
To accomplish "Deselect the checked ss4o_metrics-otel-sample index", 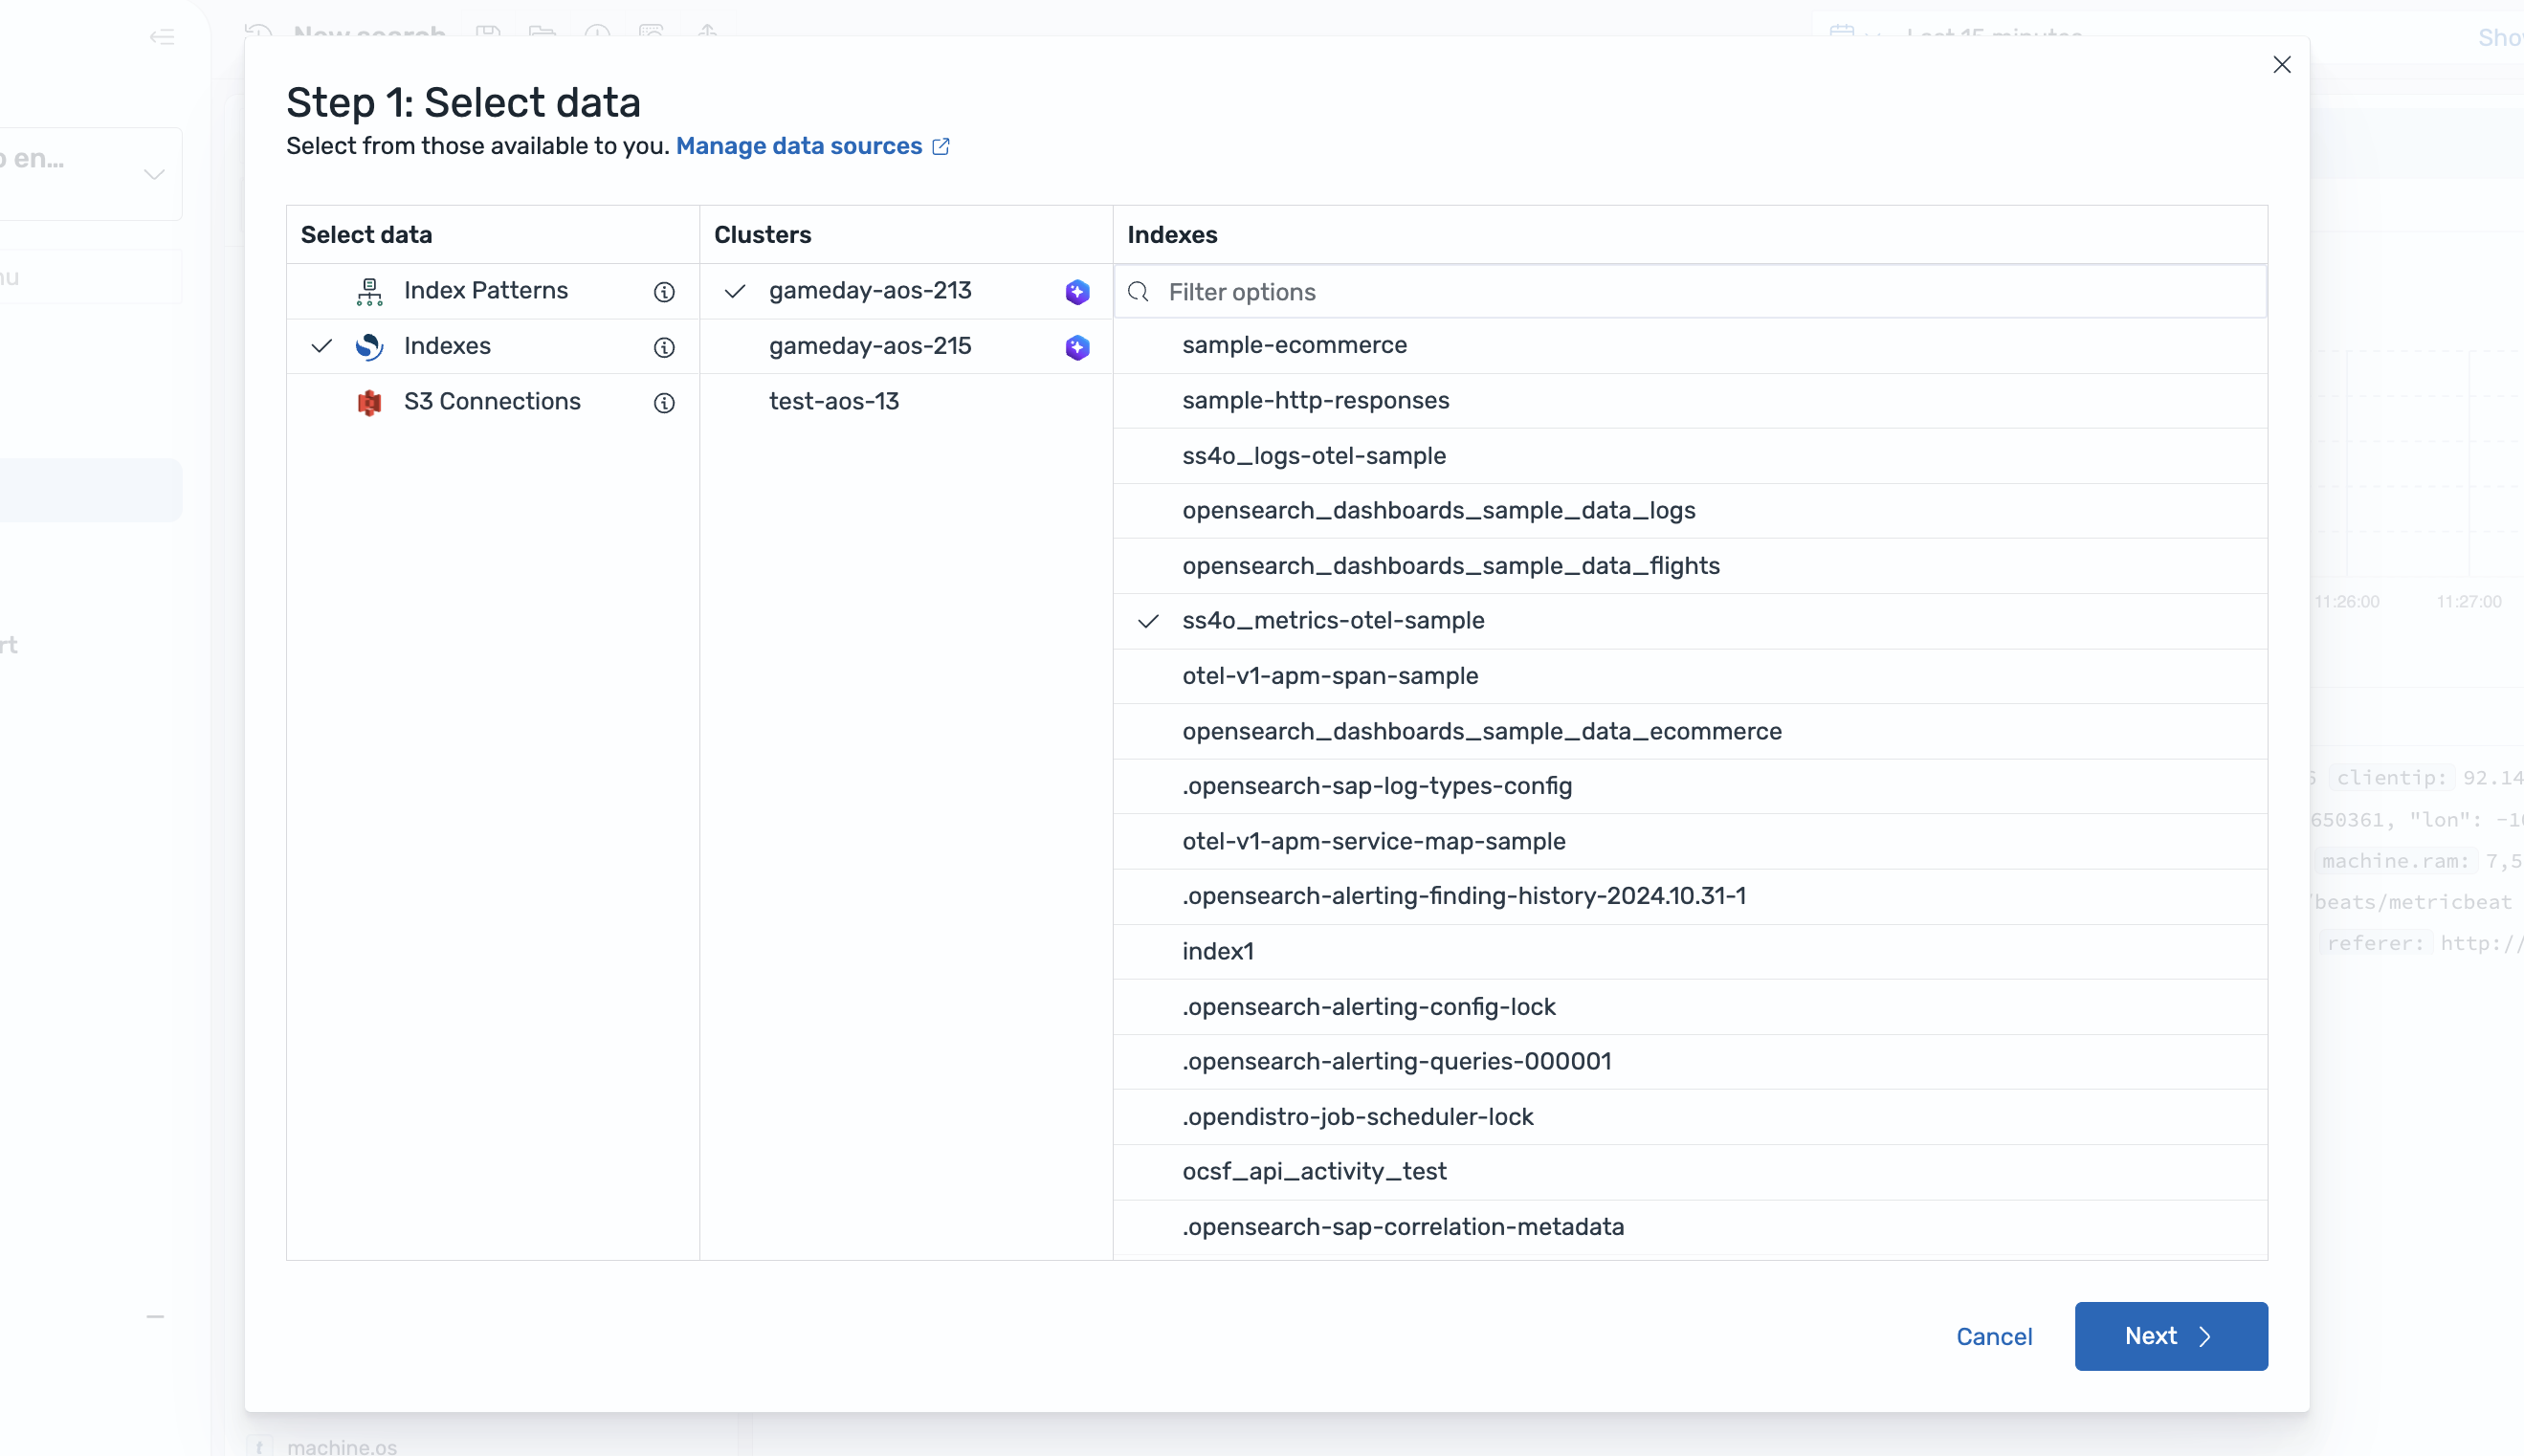I will tap(1333, 621).
